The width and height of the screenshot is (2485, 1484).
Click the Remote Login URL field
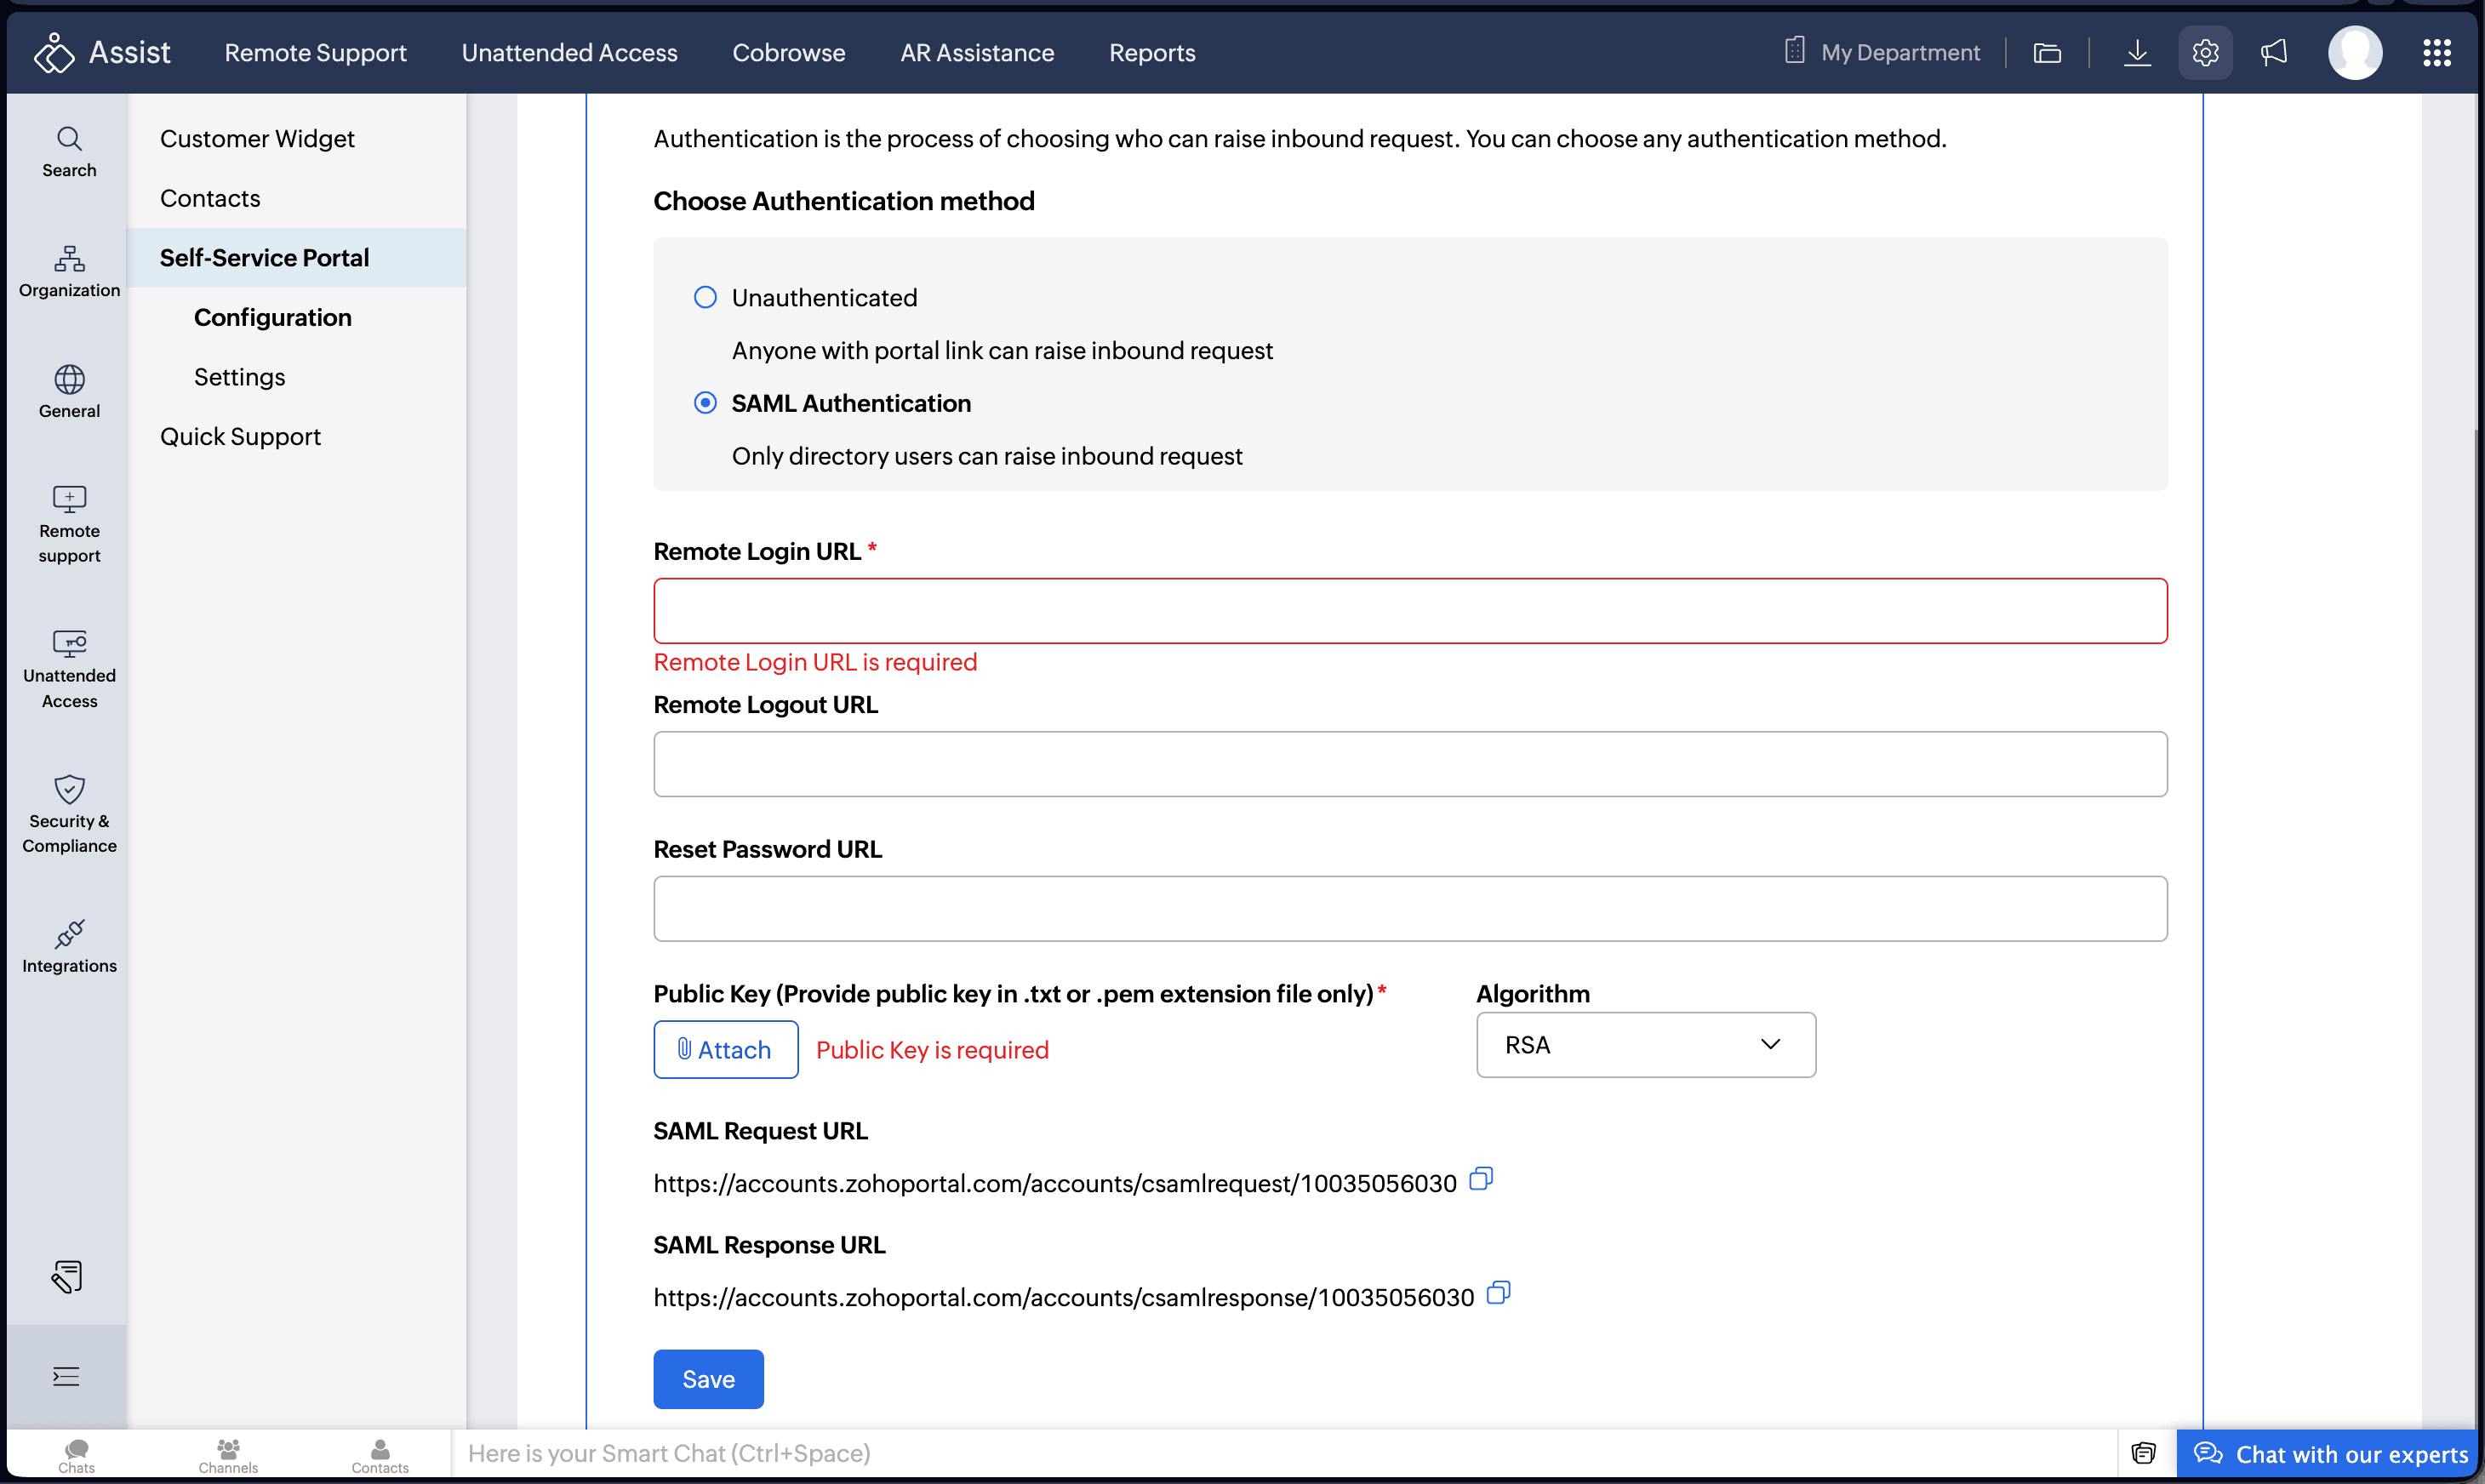tap(1409, 611)
